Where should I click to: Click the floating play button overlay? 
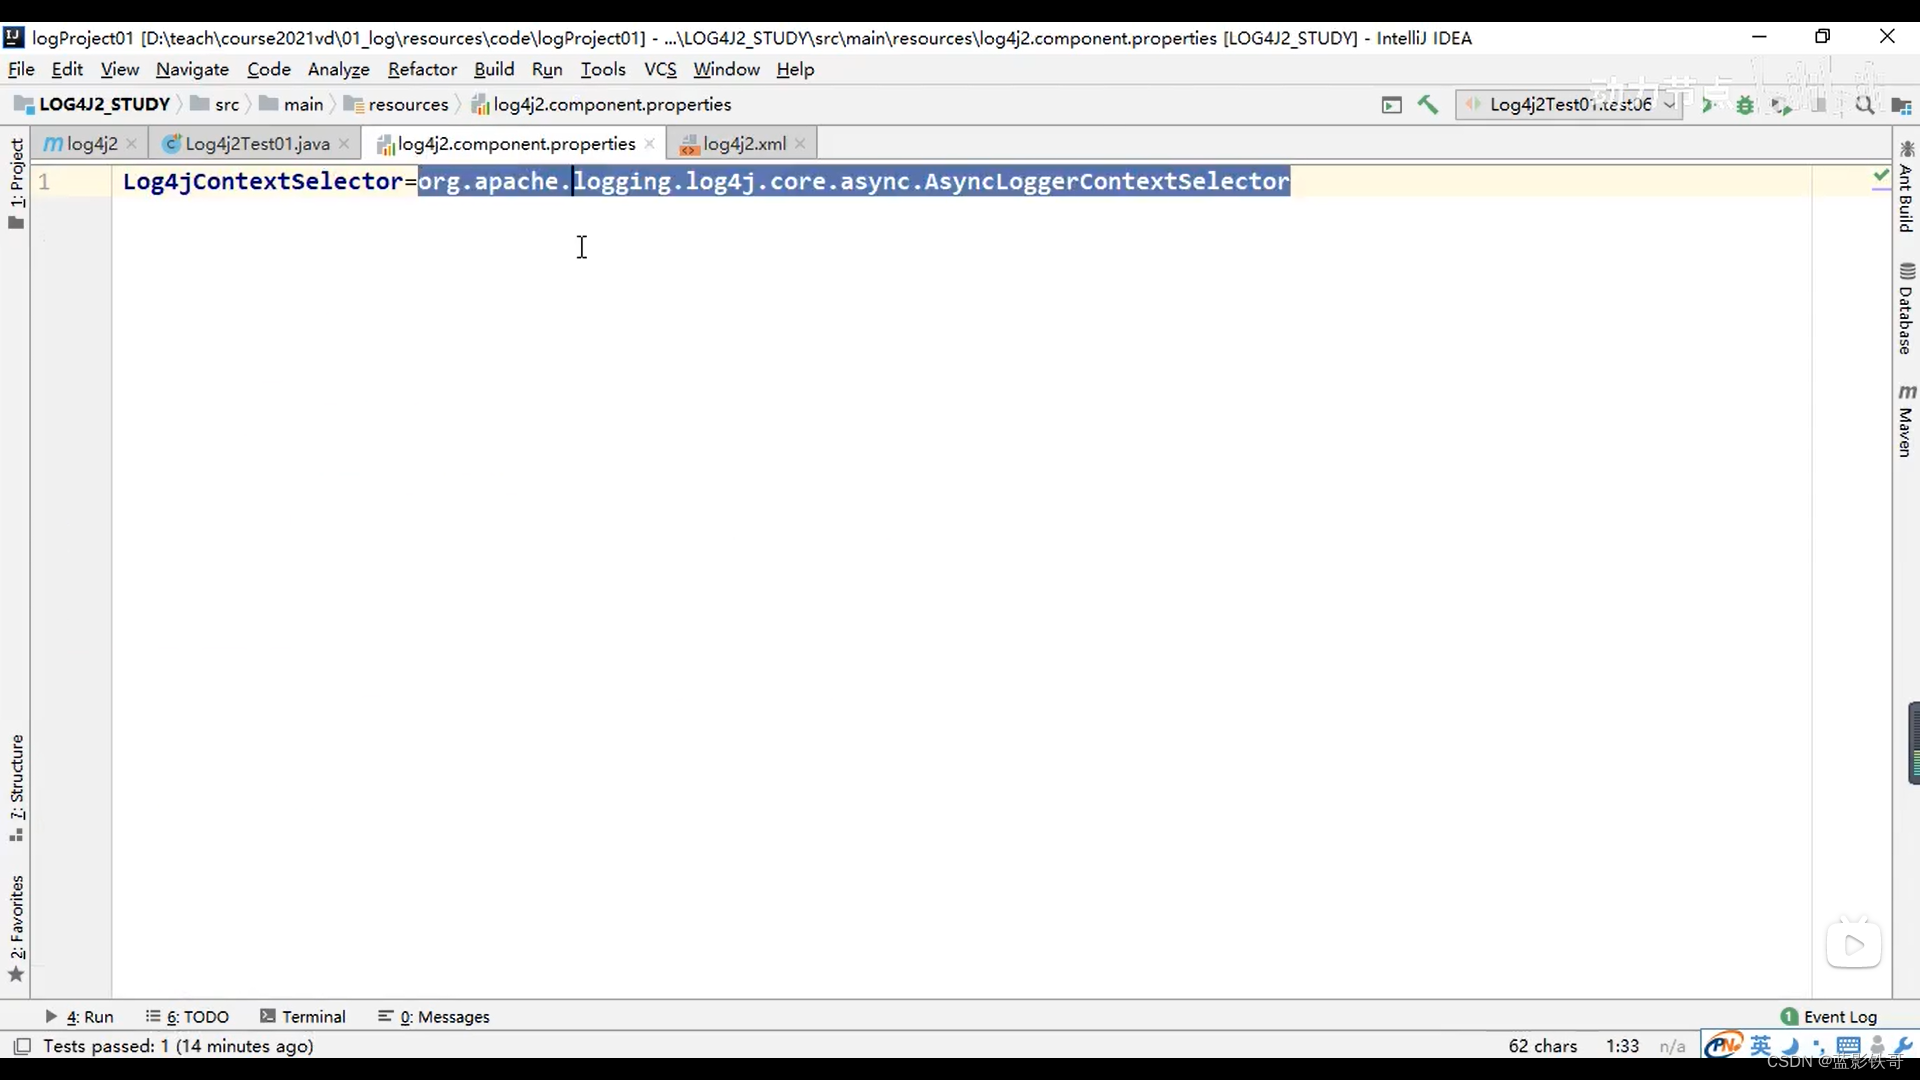pos(1853,944)
